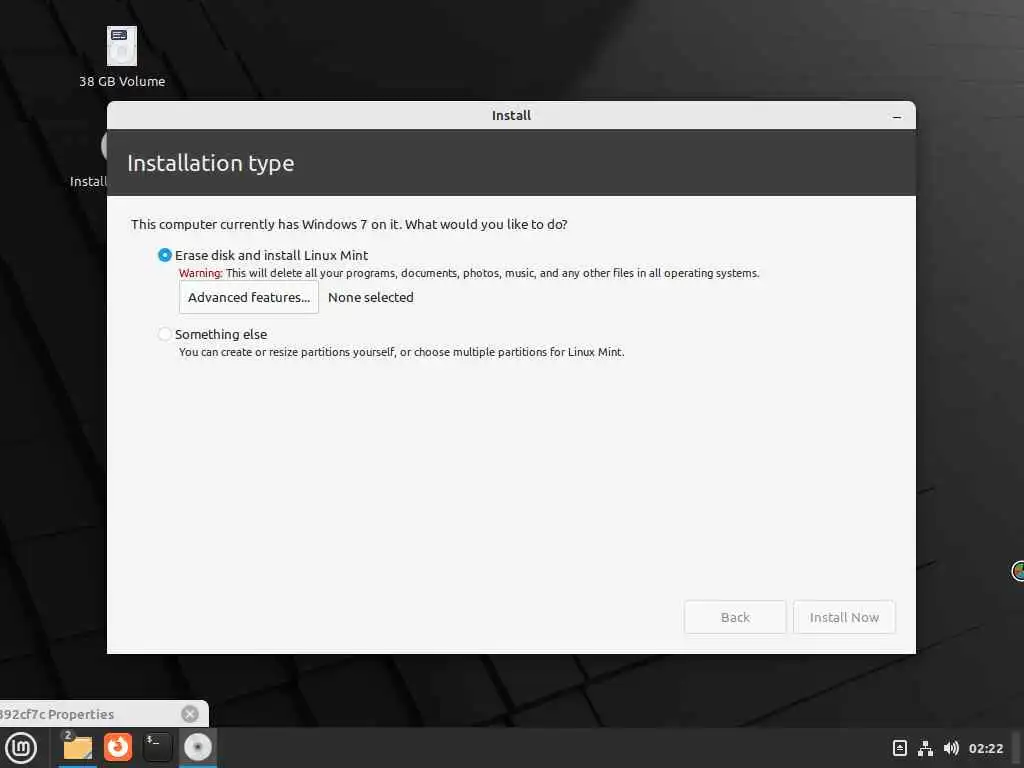
Task: Open the Linux Mint start menu
Action: click(x=21, y=748)
